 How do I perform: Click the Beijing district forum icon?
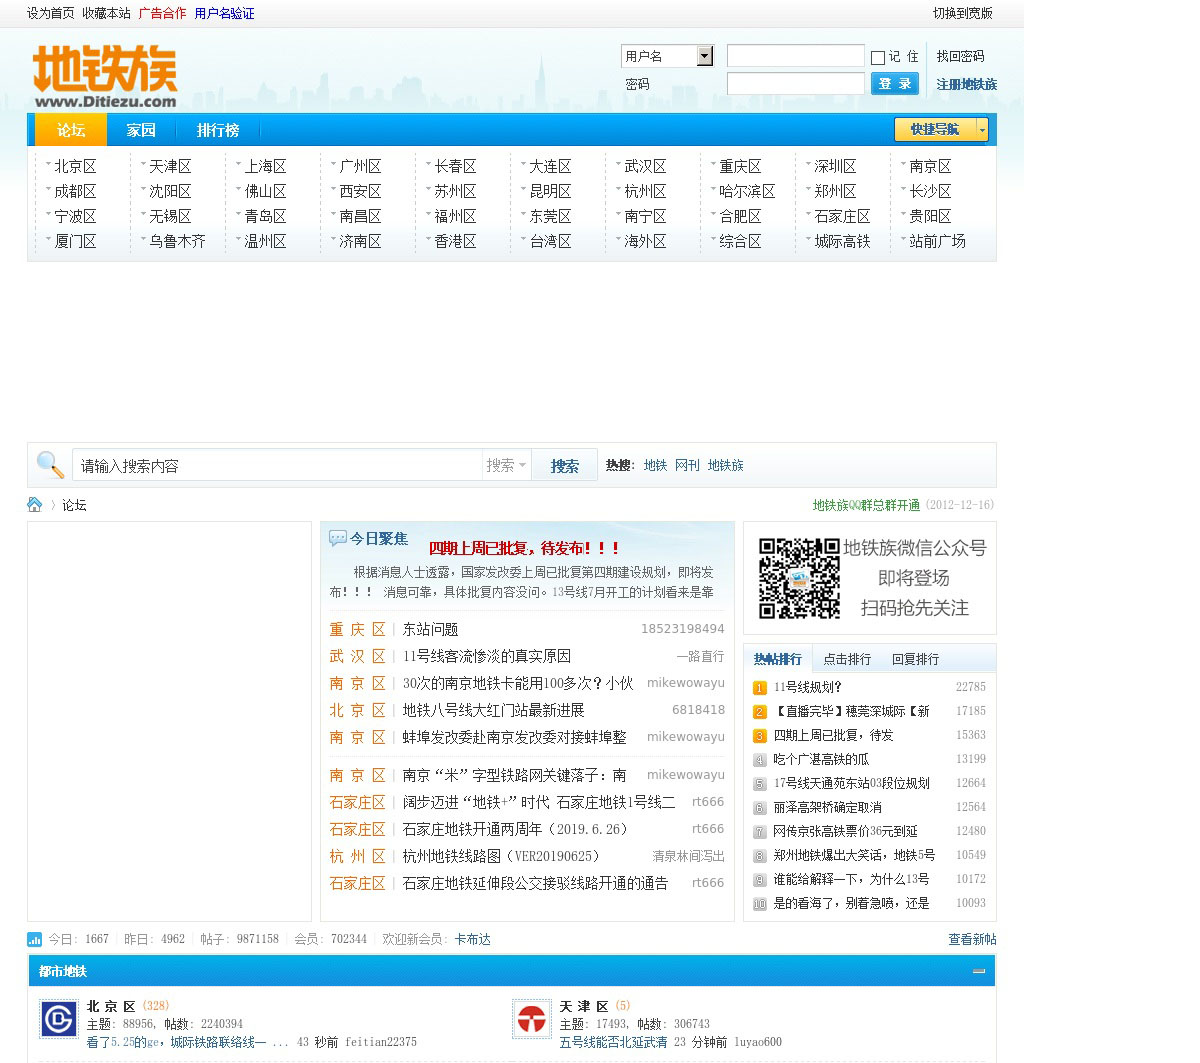click(59, 1019)
